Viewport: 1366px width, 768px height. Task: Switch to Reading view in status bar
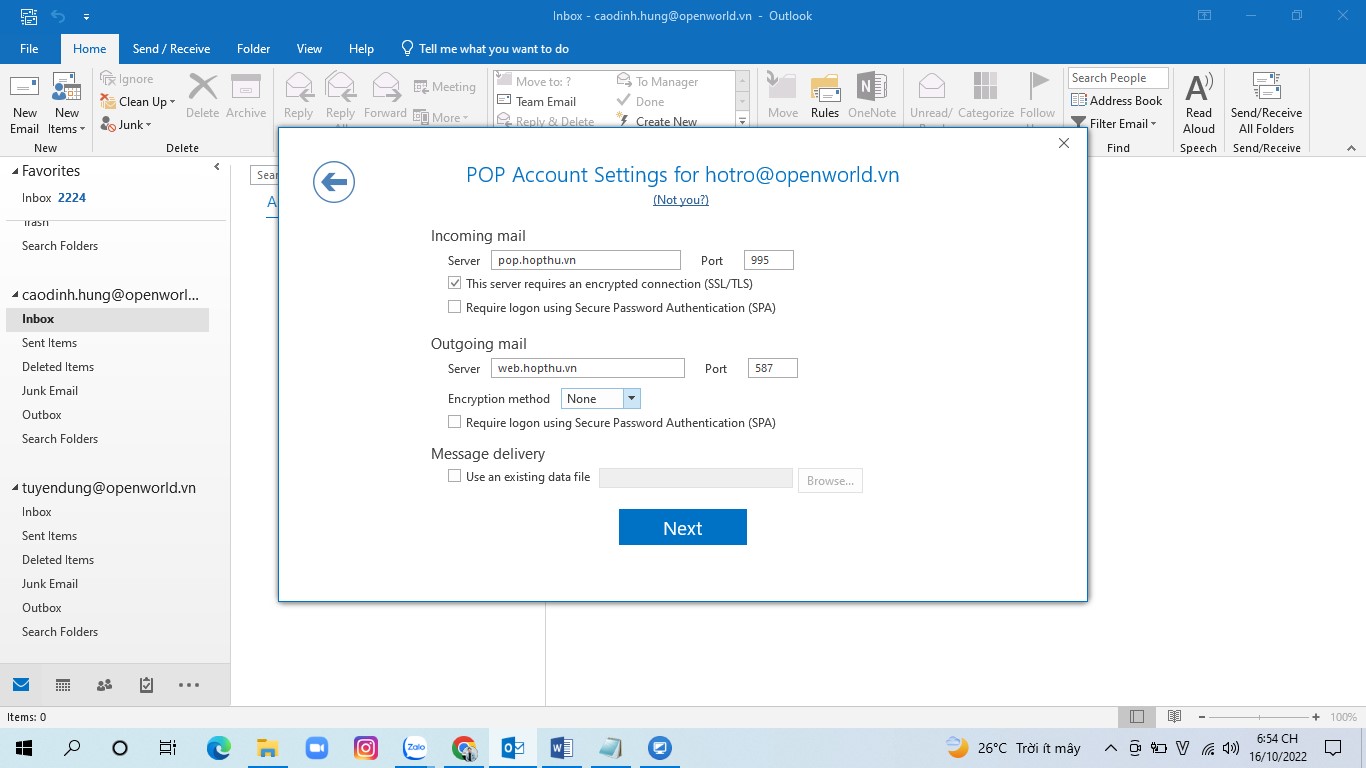coord(1174,716)
